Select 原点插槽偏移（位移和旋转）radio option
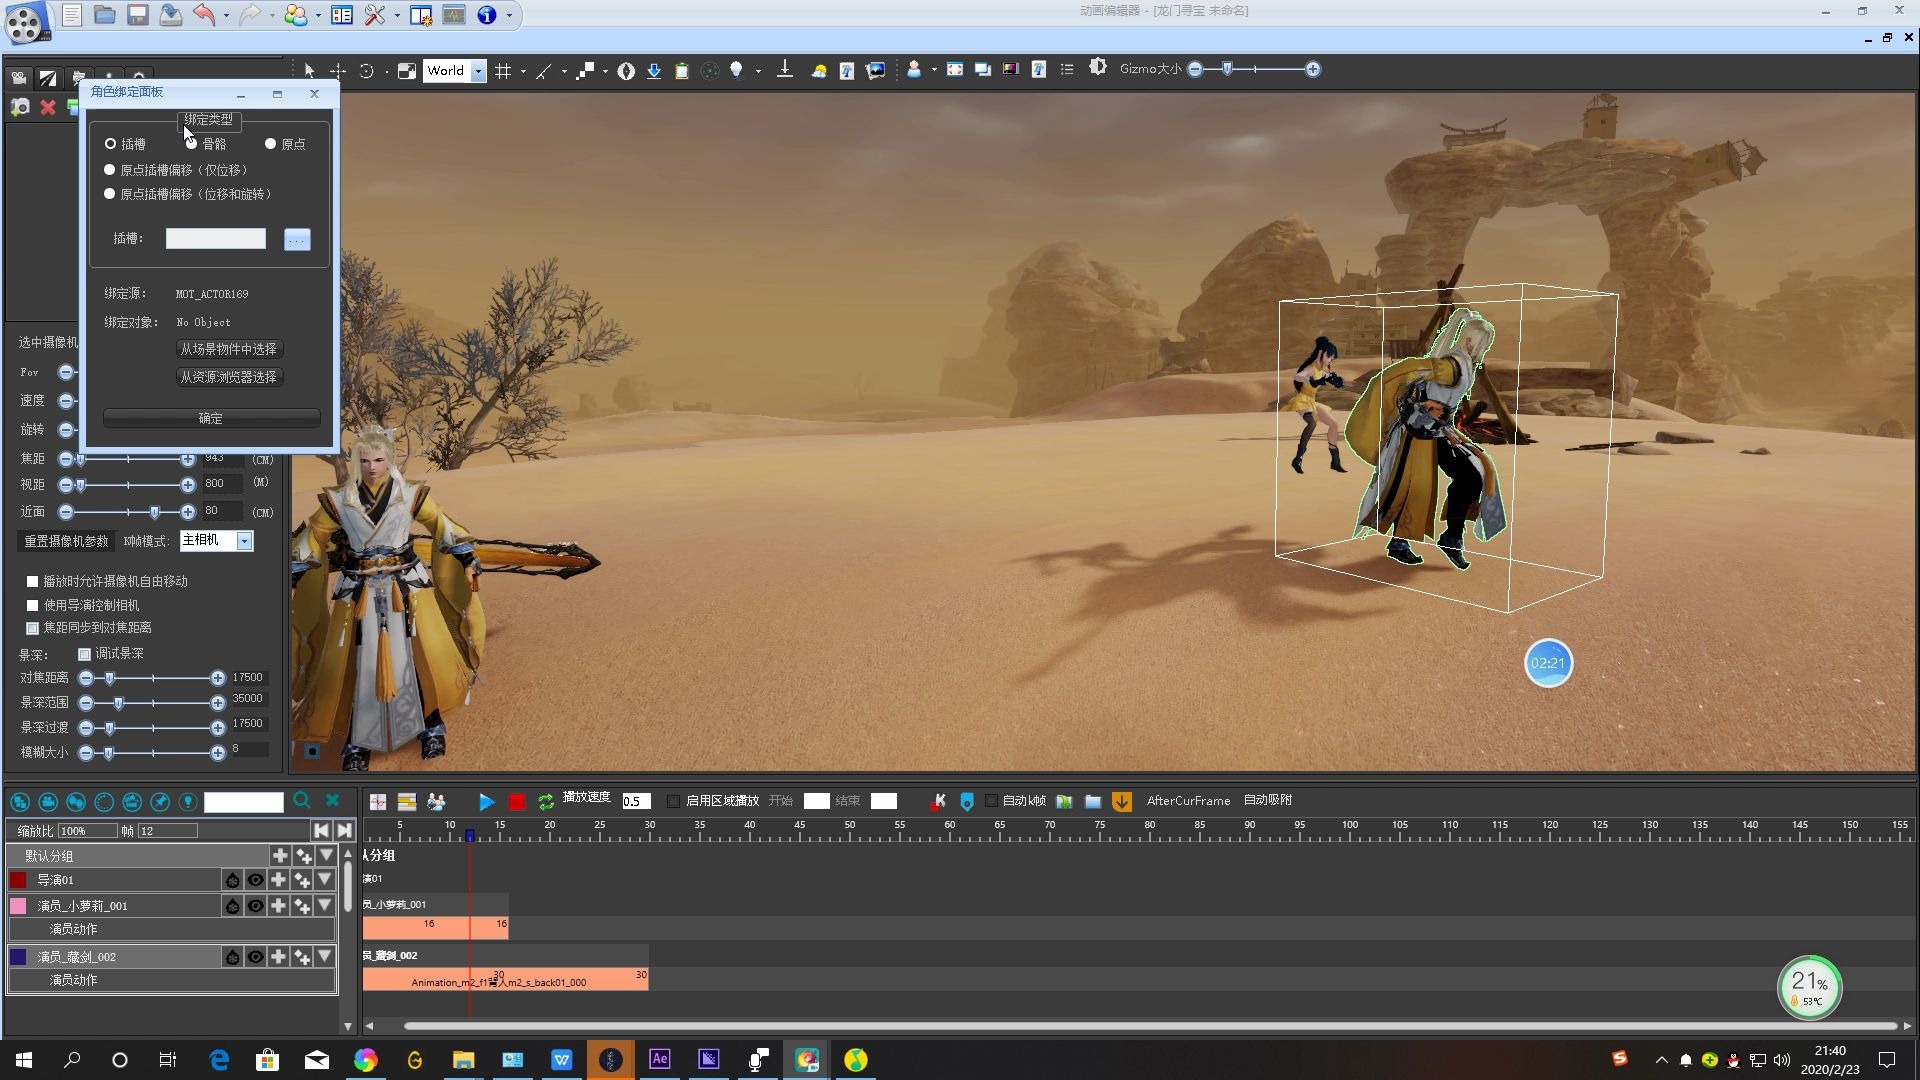The image size is (1920, 1080). pos(110,194)
